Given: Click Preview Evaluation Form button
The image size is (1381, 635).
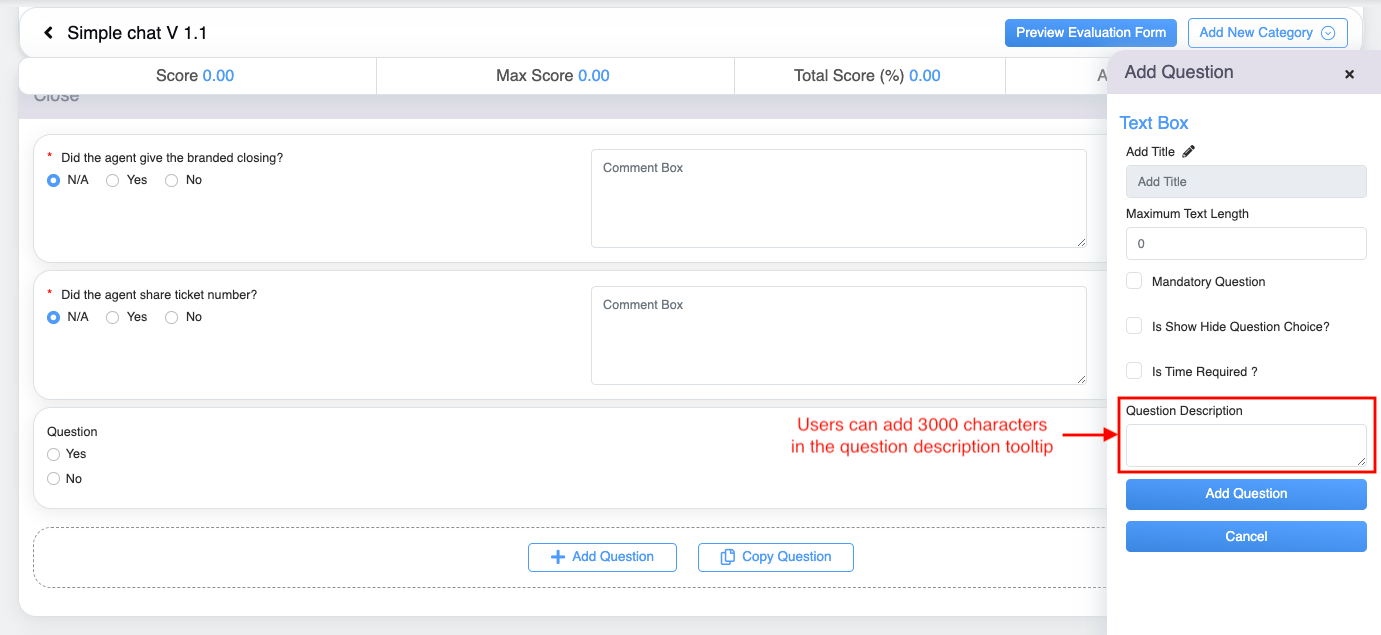Looking at the screenshot, I should pyautogui.click(x=1090, y=33).
